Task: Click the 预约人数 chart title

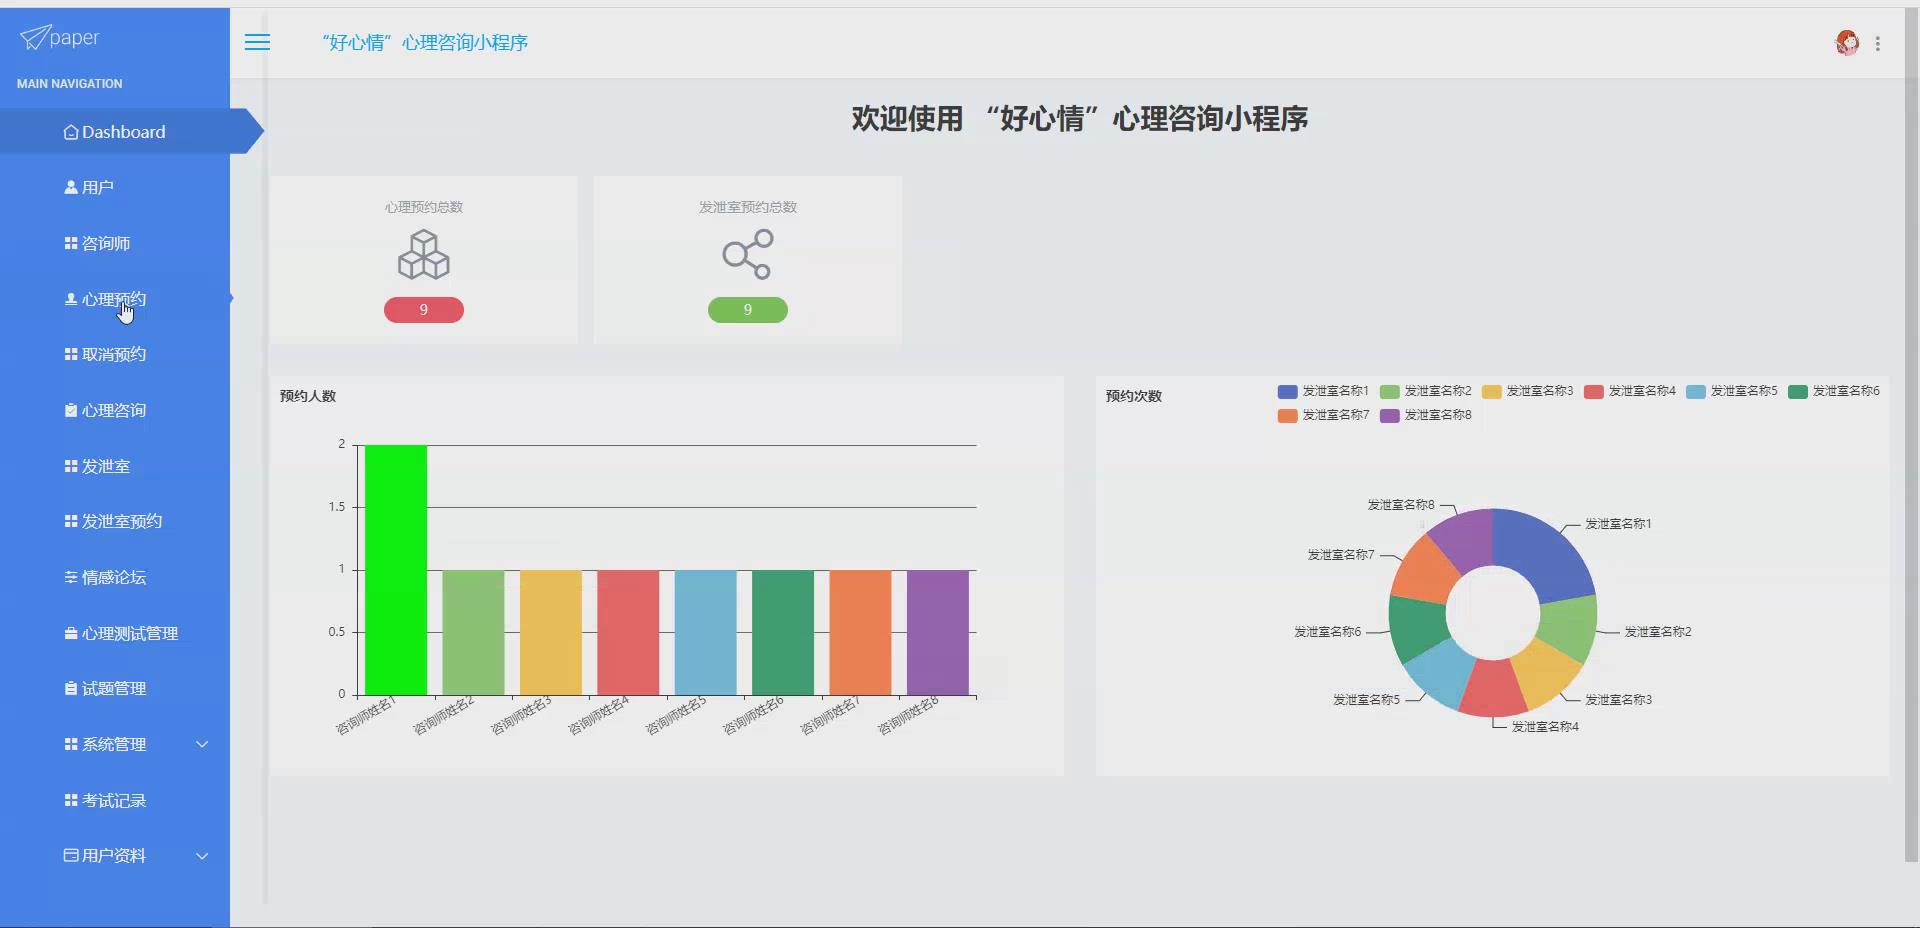Action: [308, 396]
